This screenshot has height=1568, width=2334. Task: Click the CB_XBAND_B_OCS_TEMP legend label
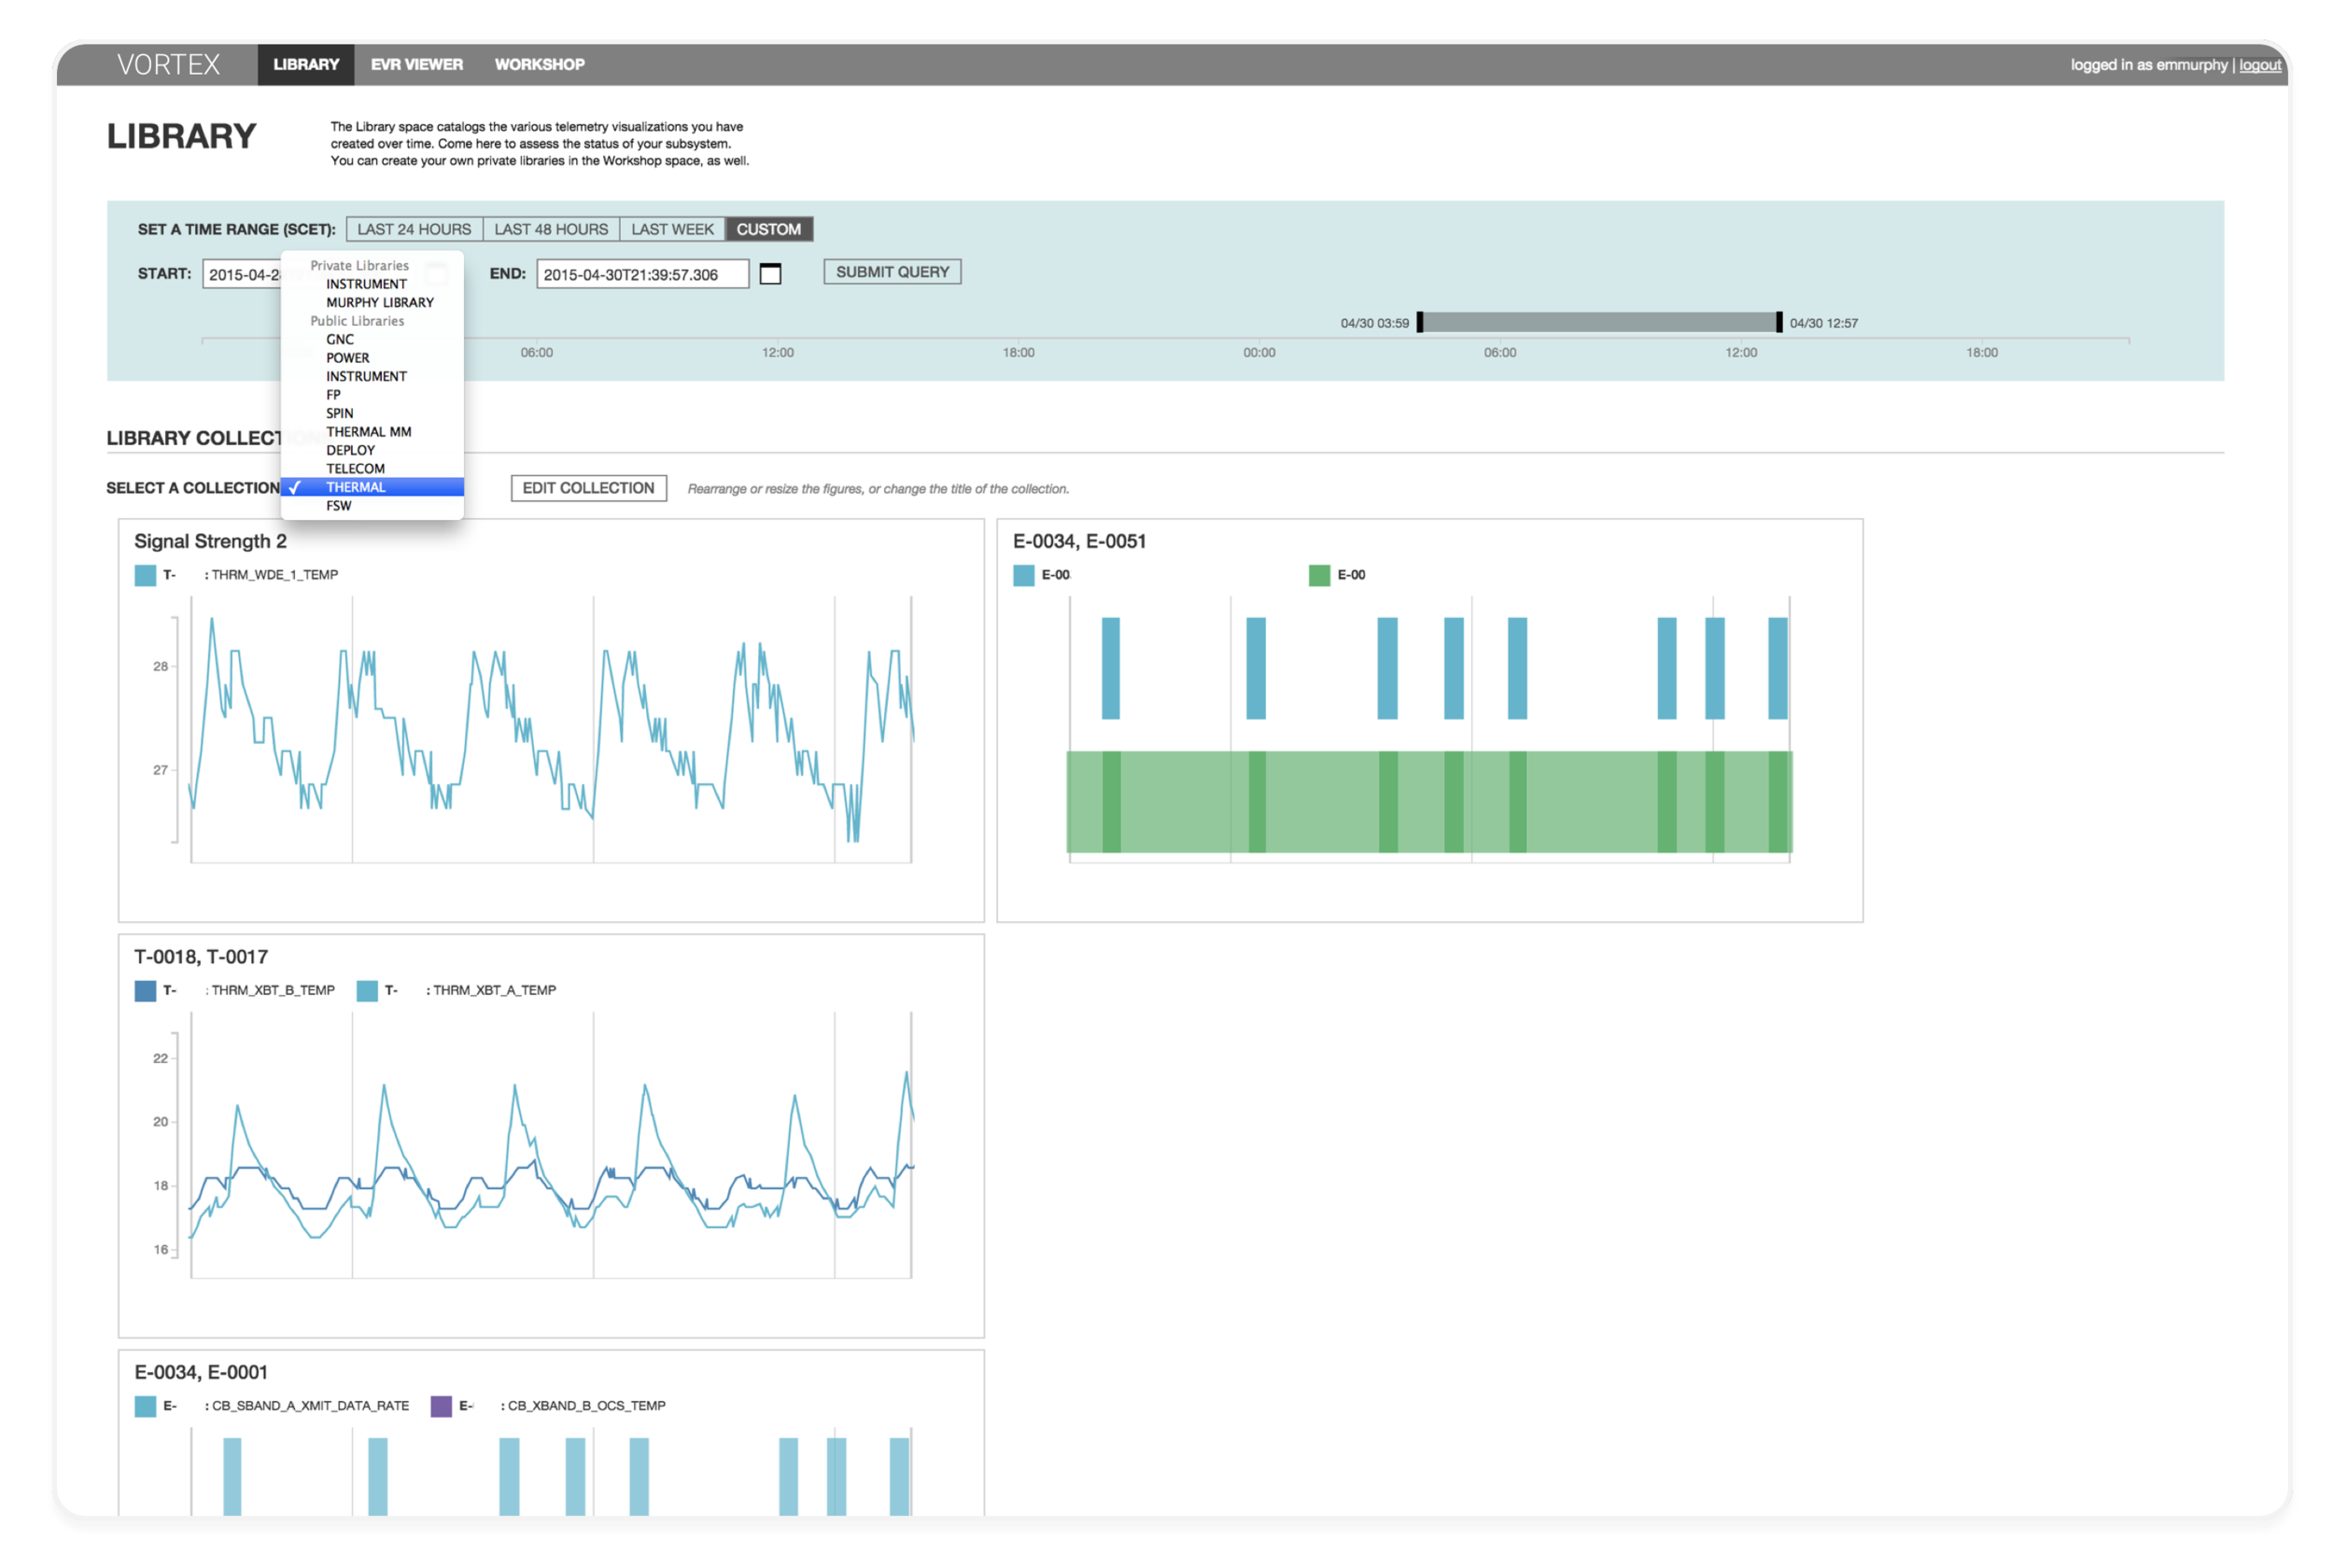586,1406
